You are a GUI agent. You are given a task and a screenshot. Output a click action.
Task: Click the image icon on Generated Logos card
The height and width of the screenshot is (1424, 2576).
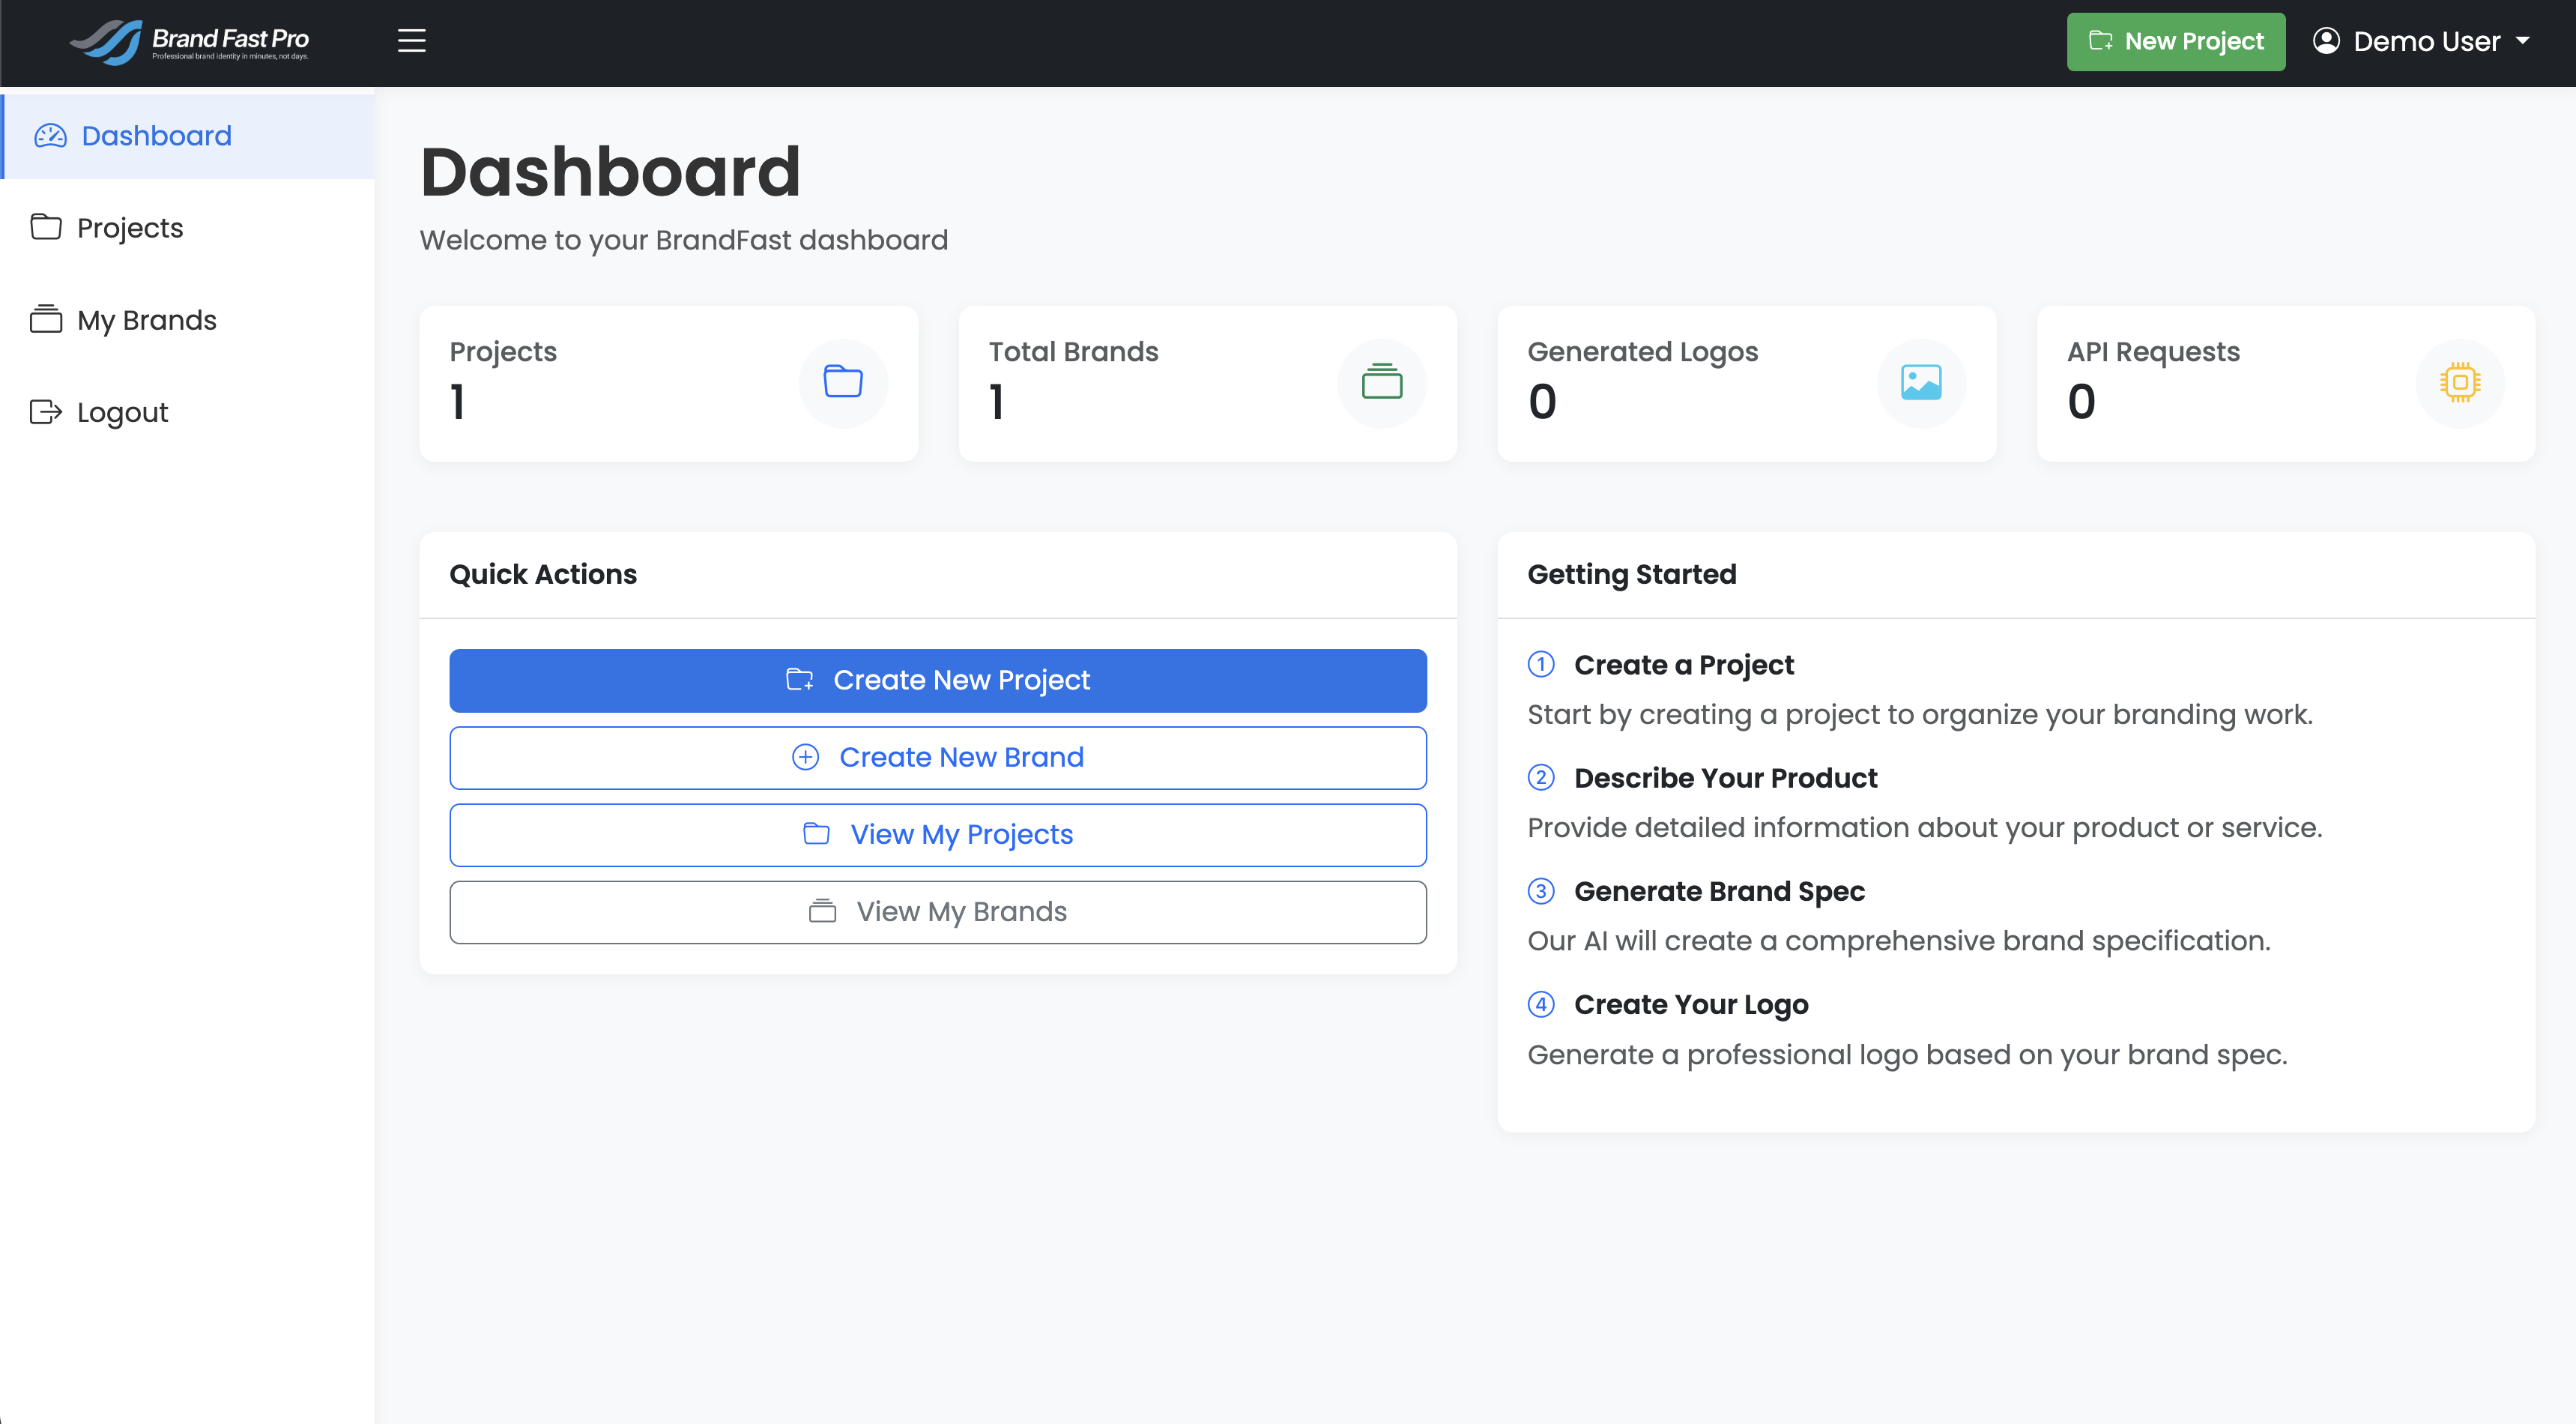(1921, 382)
